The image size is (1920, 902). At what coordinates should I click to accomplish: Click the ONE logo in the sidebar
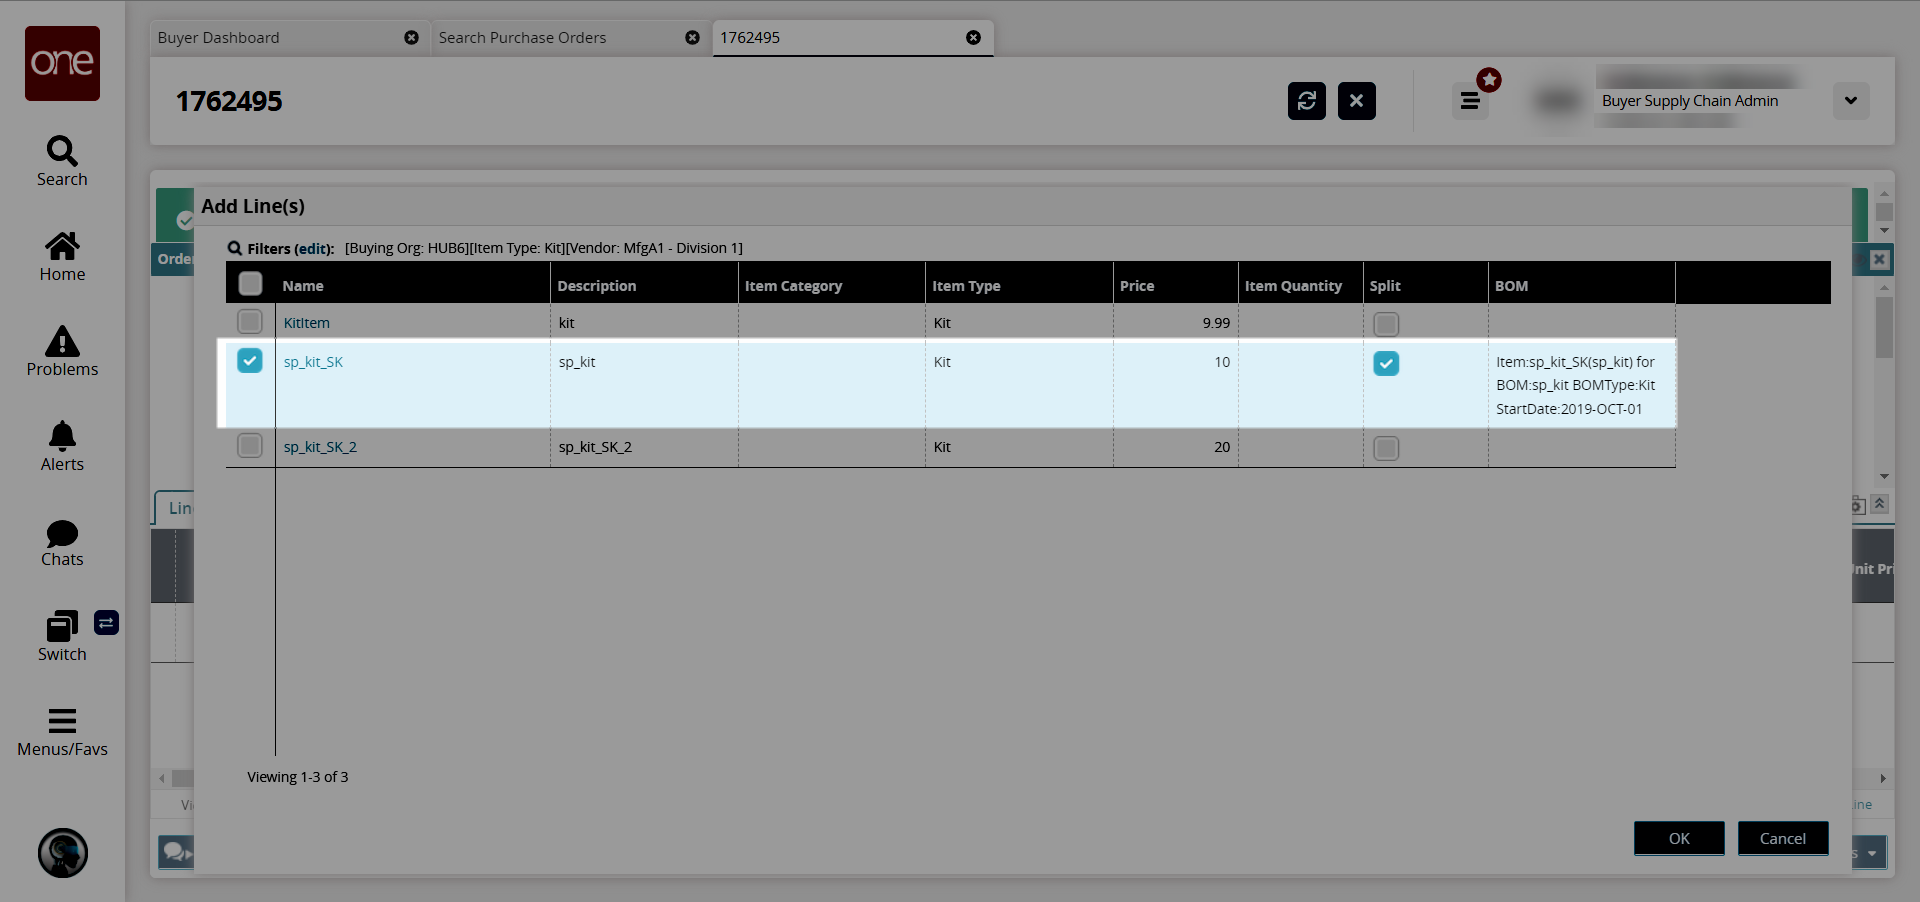coord(62,63)
